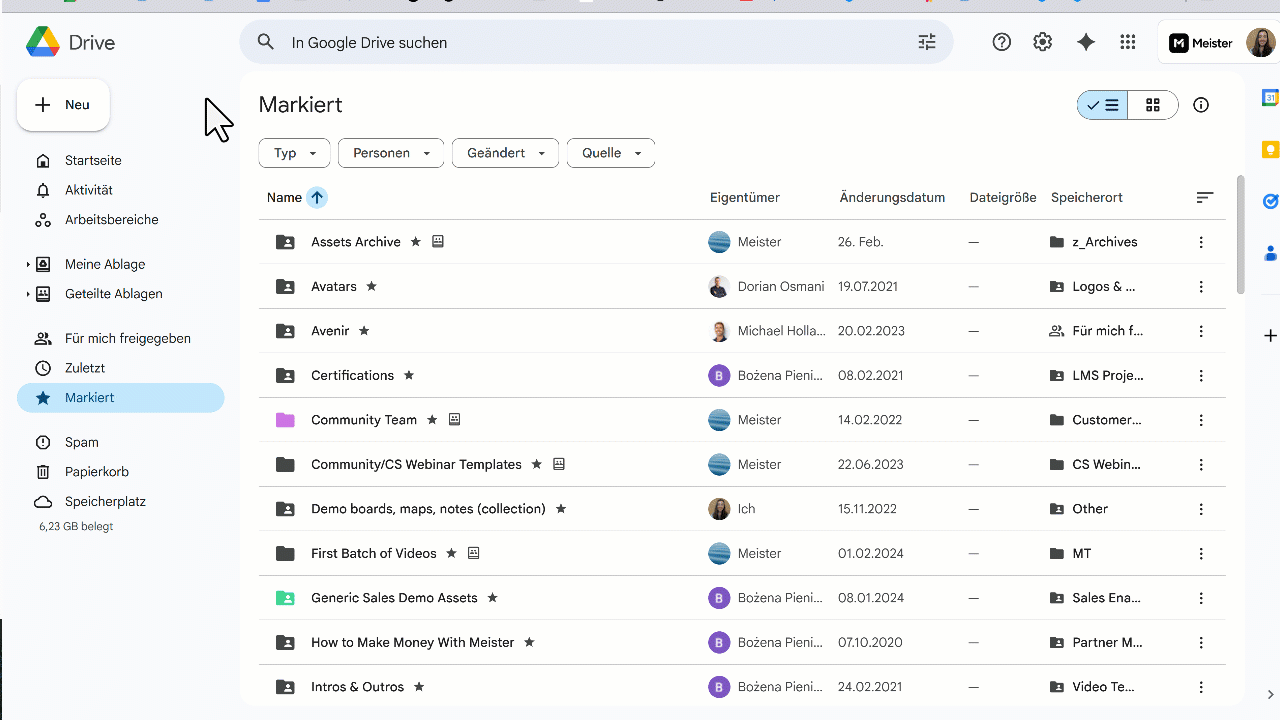Open more actions for Assets Archive
Viewport: 1280px width, 720px height.
pos(1201,242)
